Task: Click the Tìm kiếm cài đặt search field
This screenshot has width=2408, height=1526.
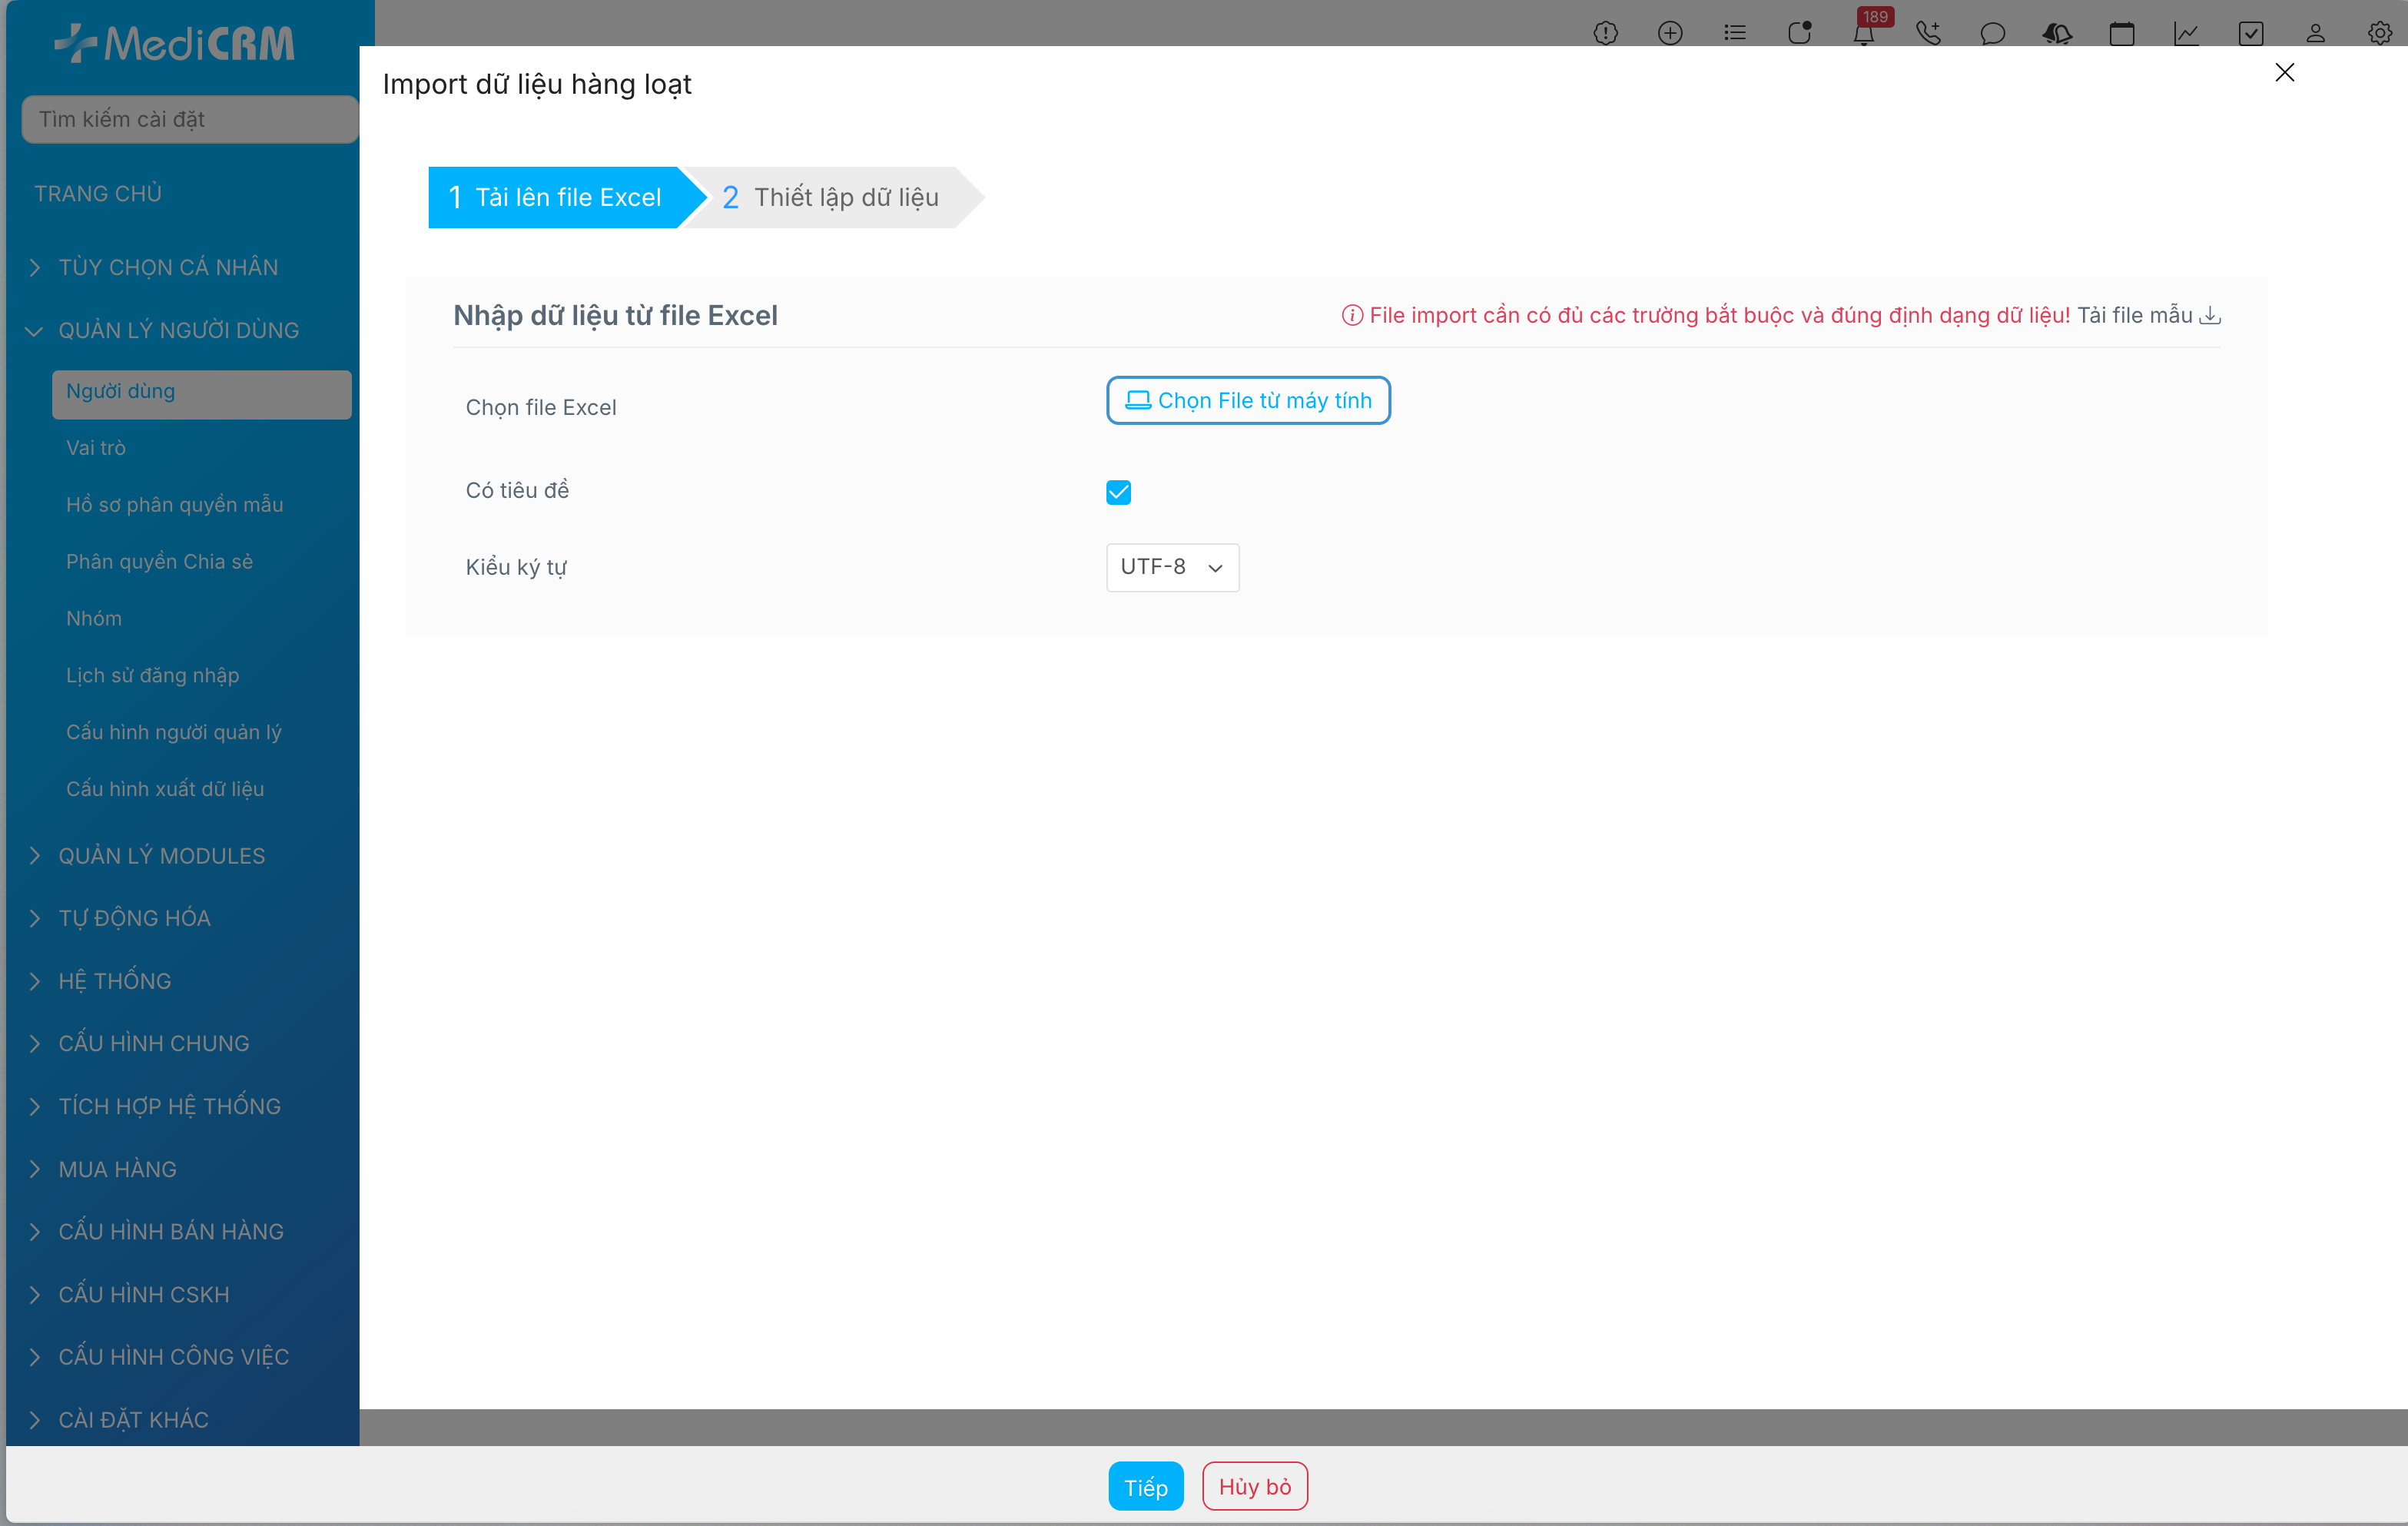Action: coord(190,119)
